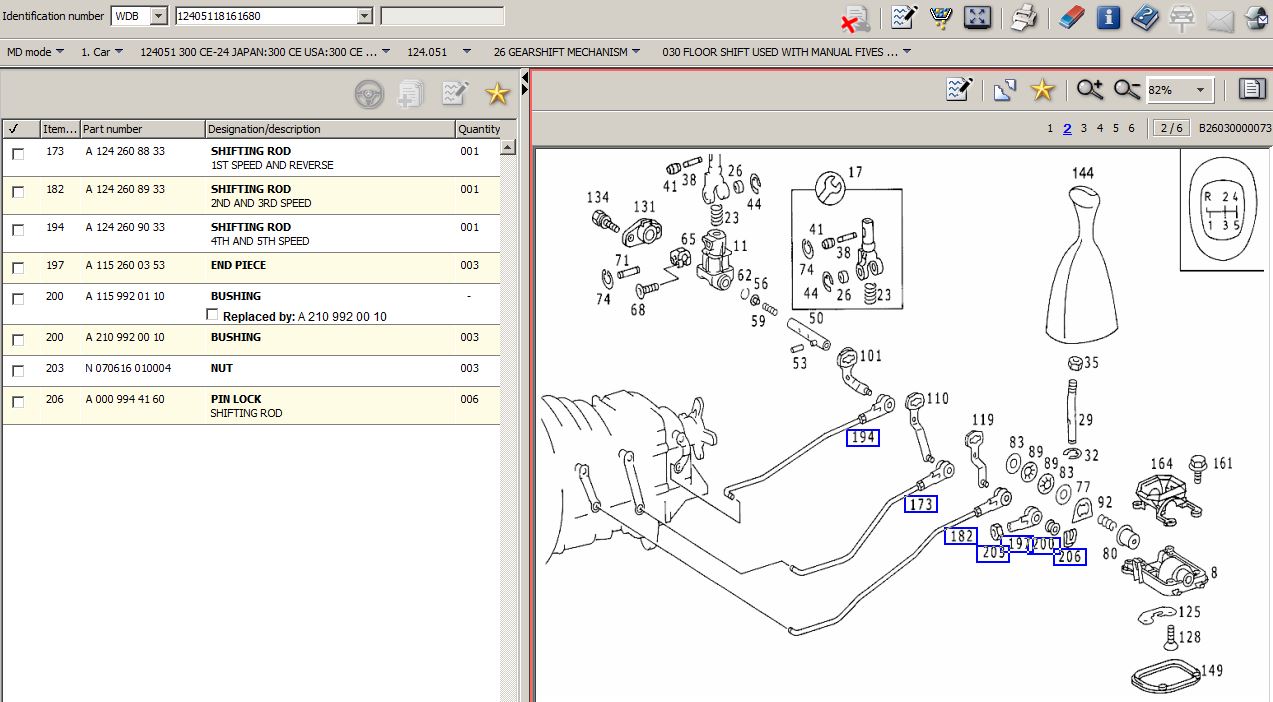Open the MD mode menu
This screenshot has height=702, width=1273.
(x=35, y=52)
